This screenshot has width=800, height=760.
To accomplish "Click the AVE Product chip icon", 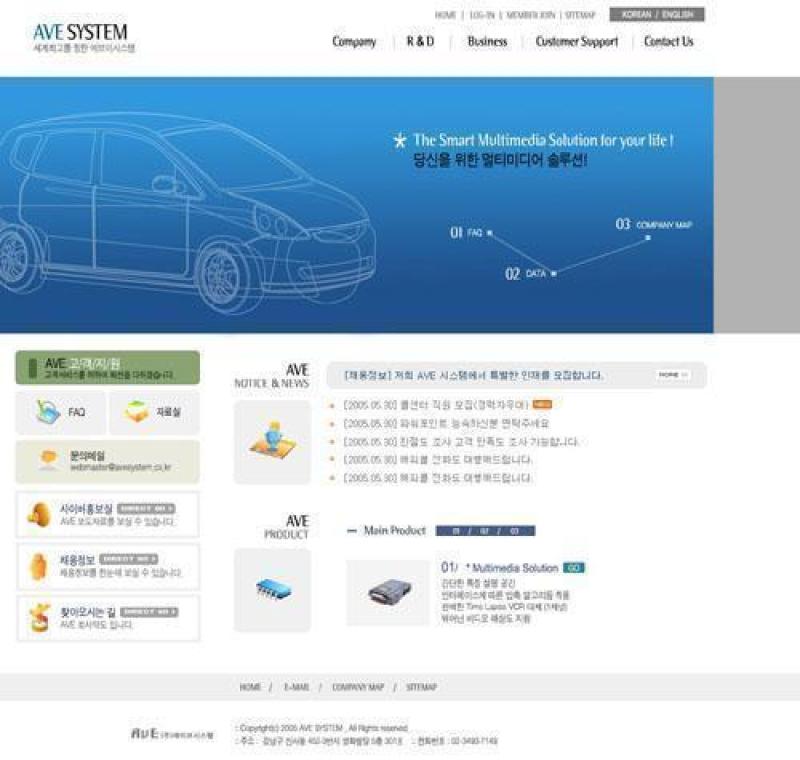I will pos(272,589).
